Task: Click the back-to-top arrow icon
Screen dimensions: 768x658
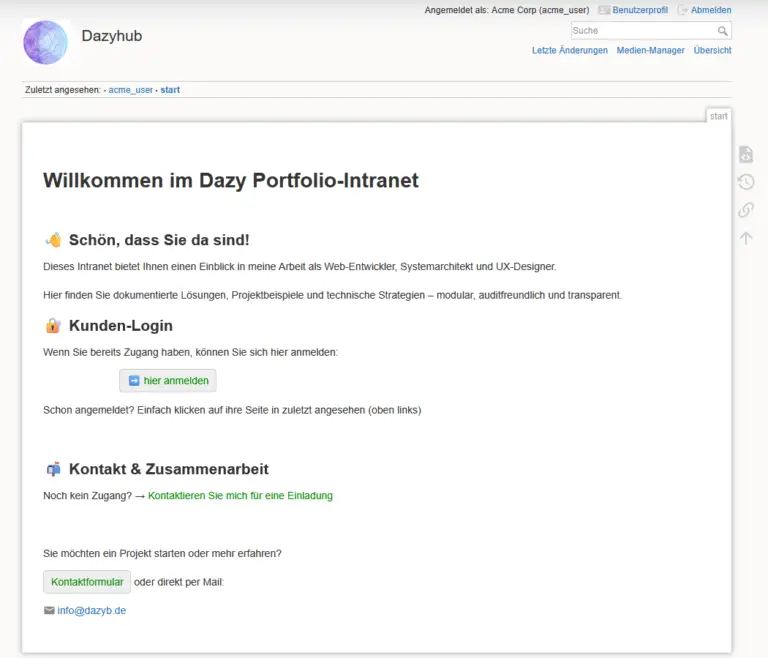Action: (746, 238)
